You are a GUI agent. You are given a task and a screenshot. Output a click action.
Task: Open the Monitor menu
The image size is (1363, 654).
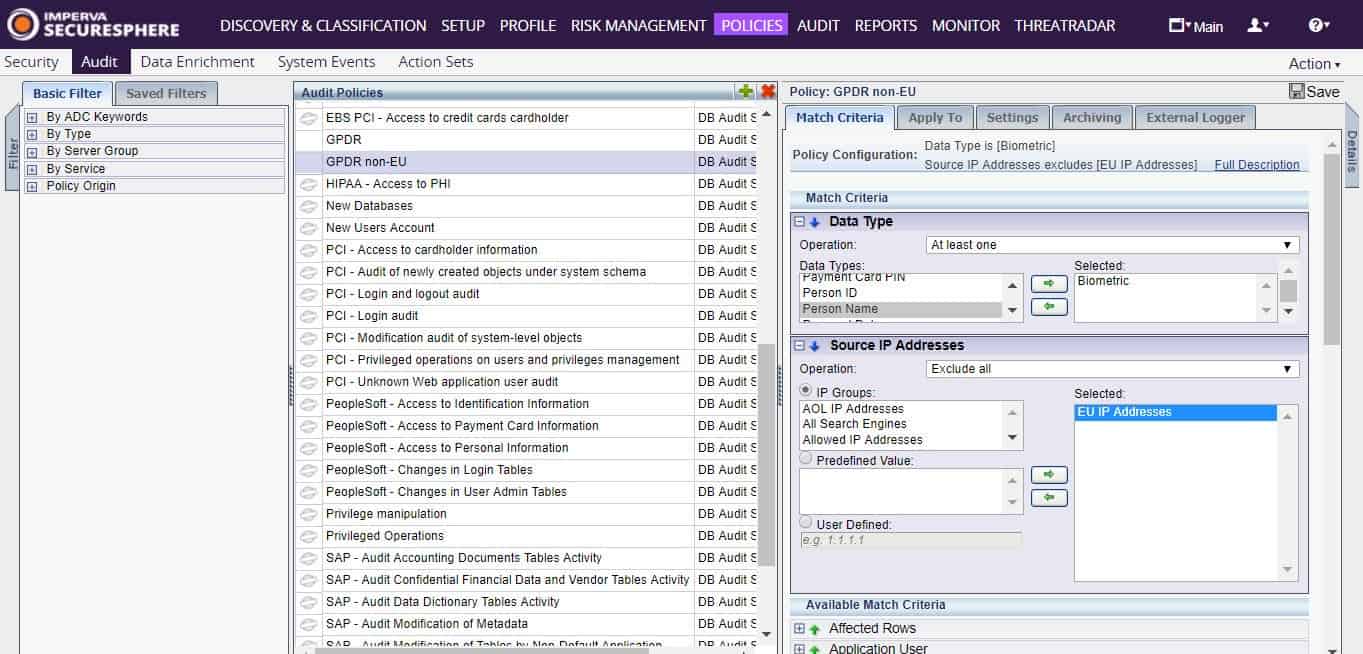point(965,25)
